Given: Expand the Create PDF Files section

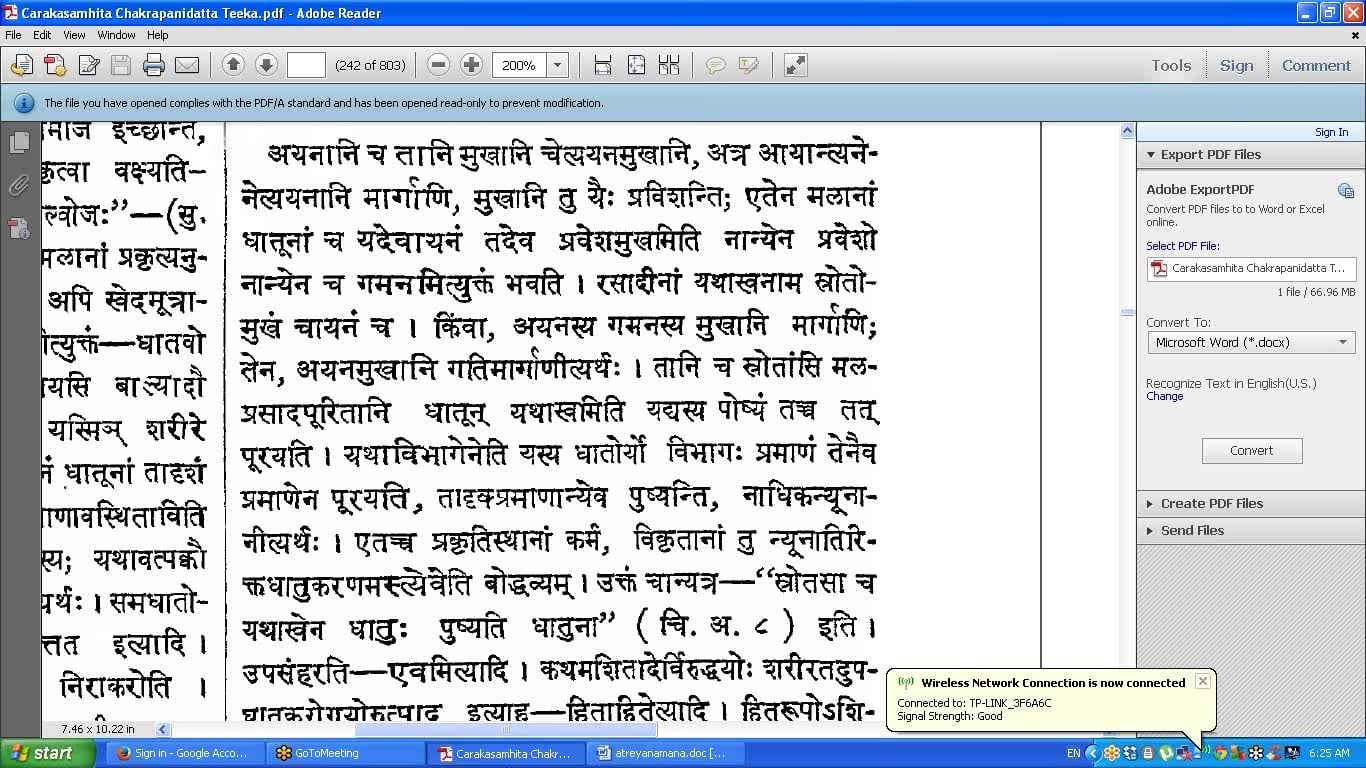Looking at the screenshot, I should [x=1211, y=503].
